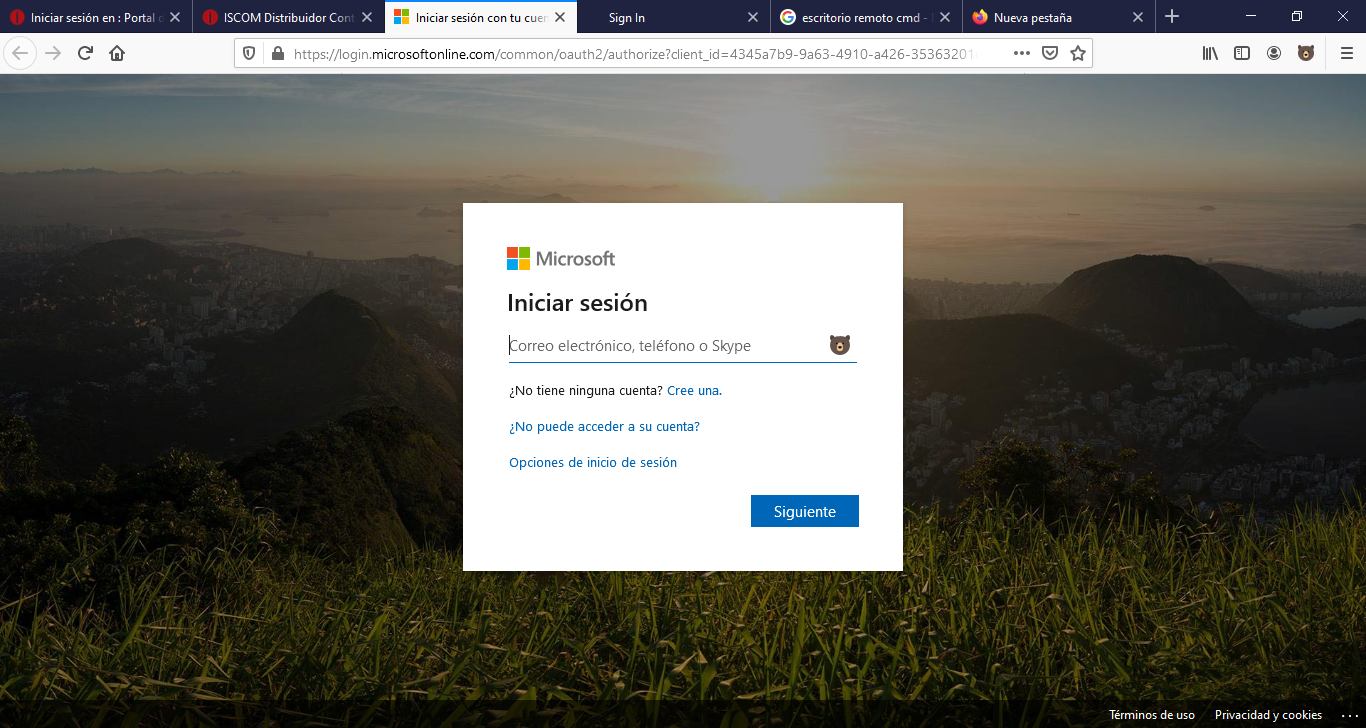Open ¿No puede acceder a su cuenta? link
This screenshot has width=1366, height=728.
click(x=604, y=426)
